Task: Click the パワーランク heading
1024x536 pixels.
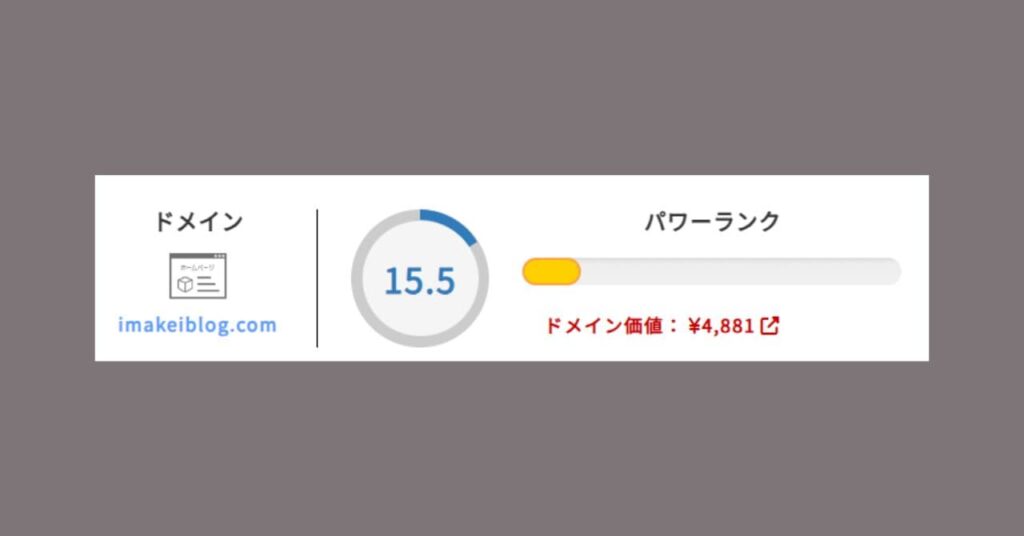Action: 711,222
